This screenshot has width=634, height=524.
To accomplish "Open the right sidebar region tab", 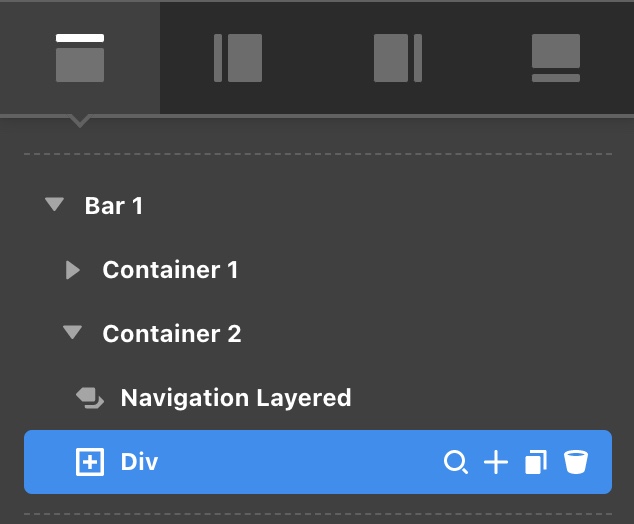I will 397,57.
